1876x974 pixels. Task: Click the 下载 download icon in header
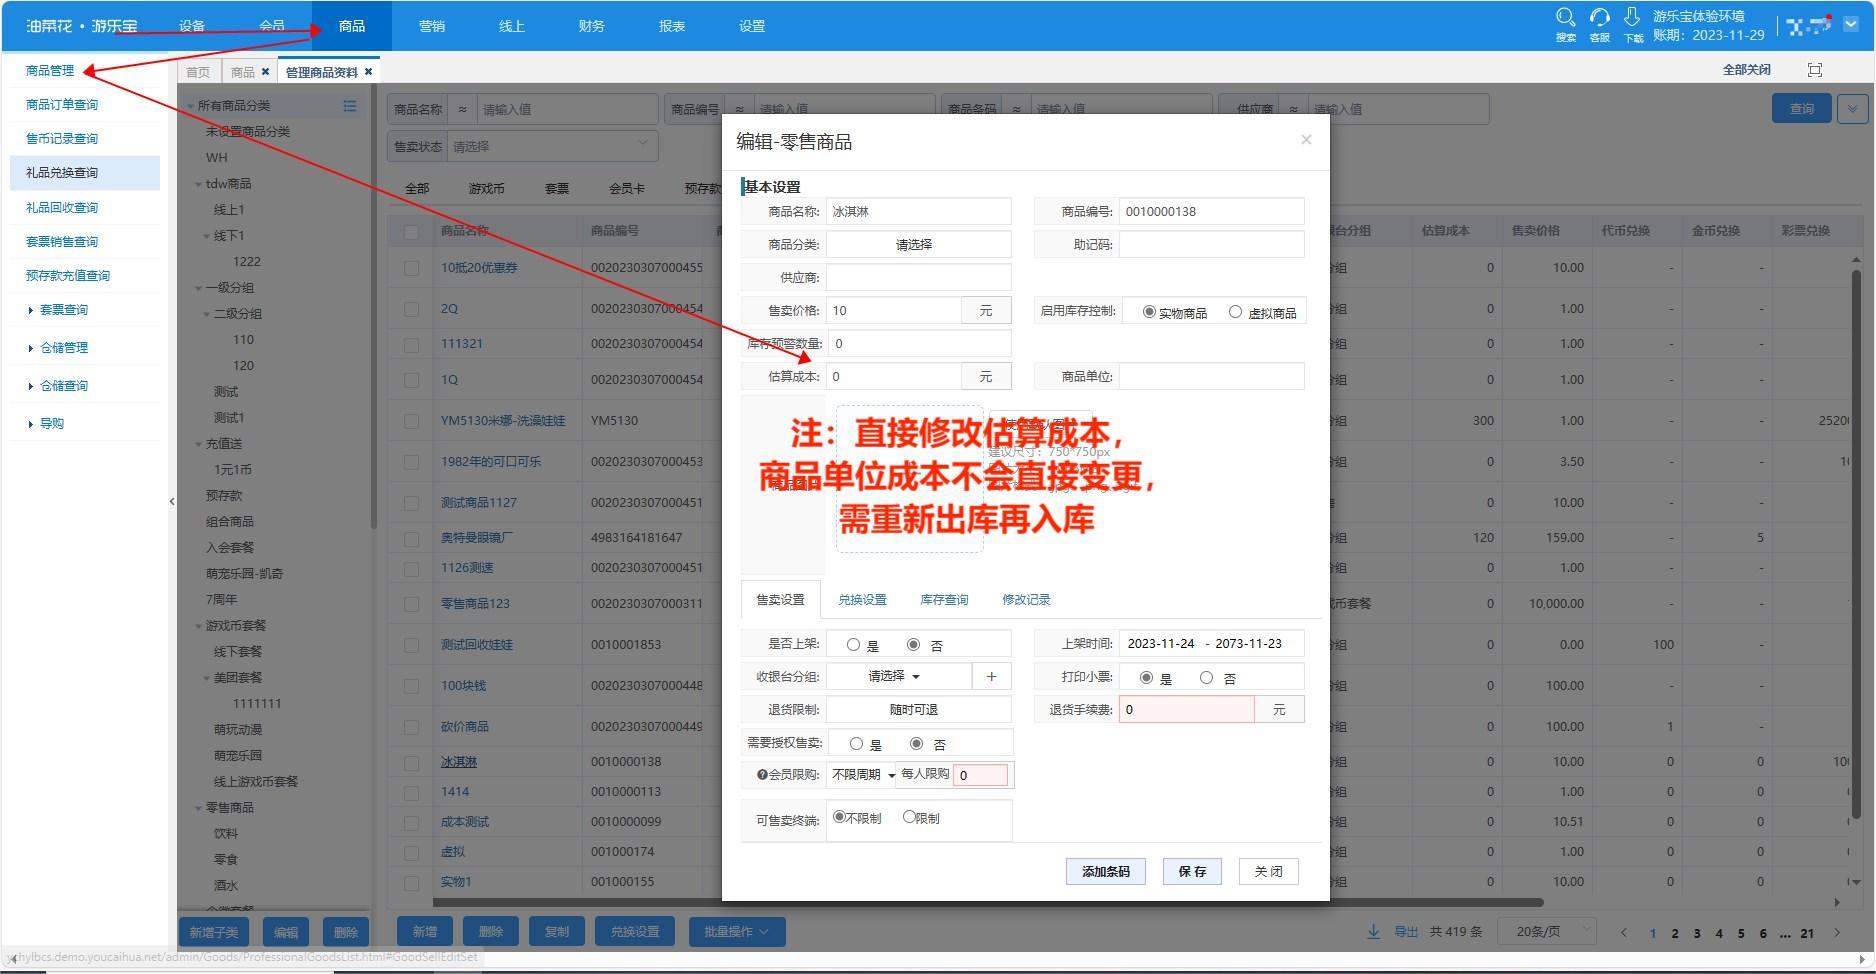coord(1632,18)
